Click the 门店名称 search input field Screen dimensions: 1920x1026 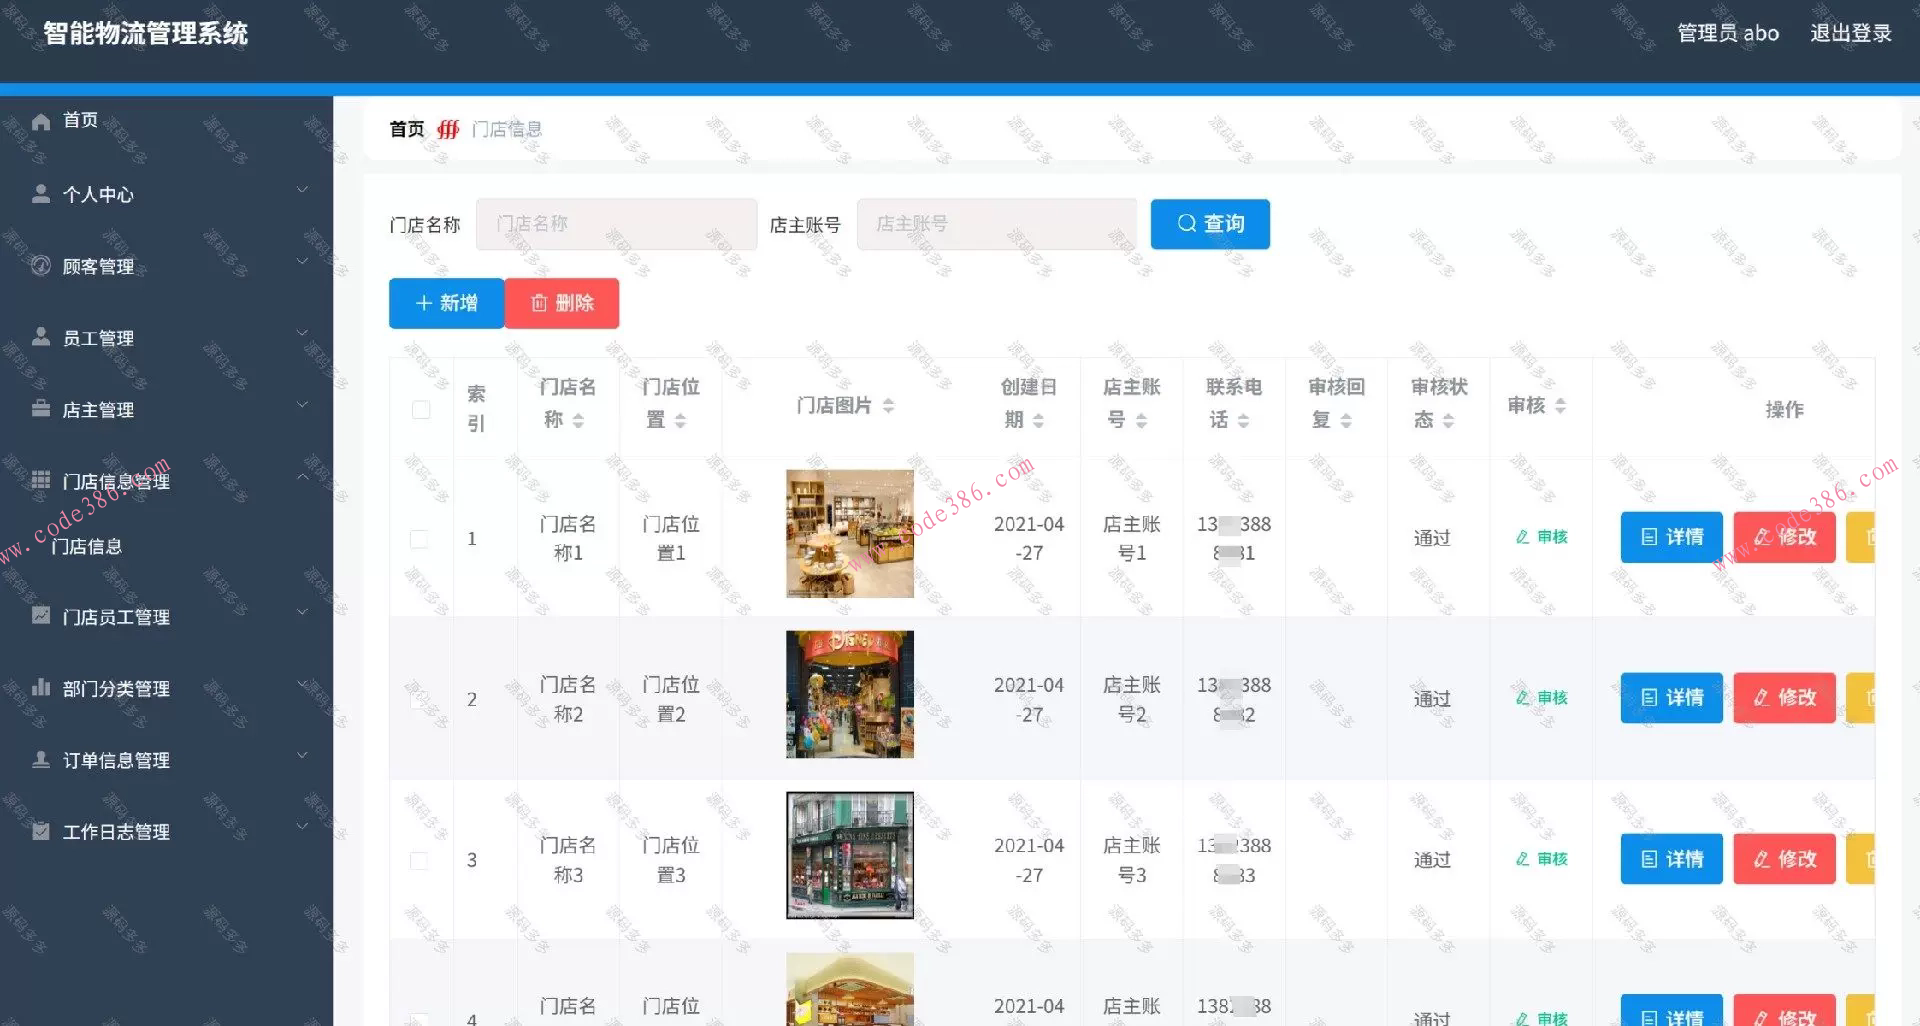pos(616,223)
